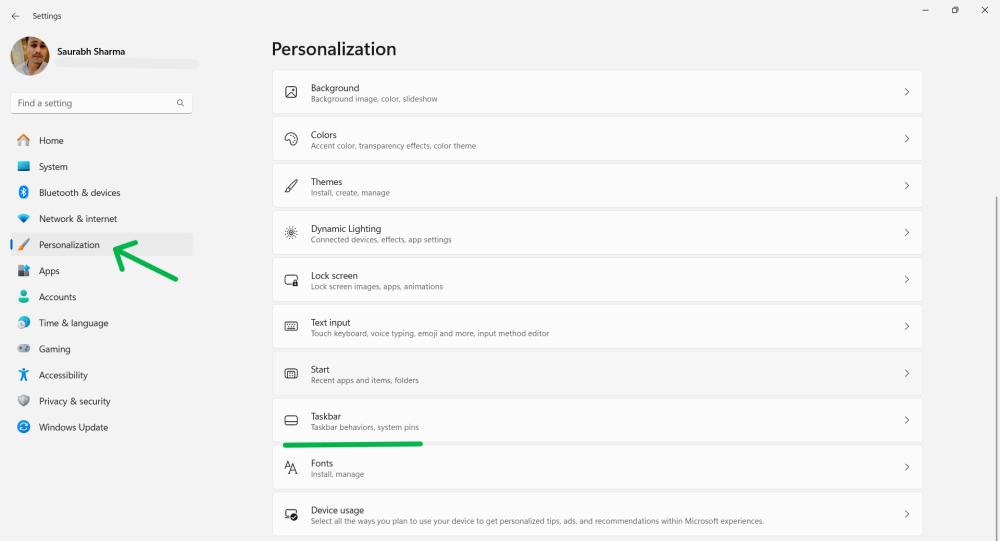Open Taskbar settings via its chevron
The height and width of the screenshot is (541, 1000).
(906, 420)
